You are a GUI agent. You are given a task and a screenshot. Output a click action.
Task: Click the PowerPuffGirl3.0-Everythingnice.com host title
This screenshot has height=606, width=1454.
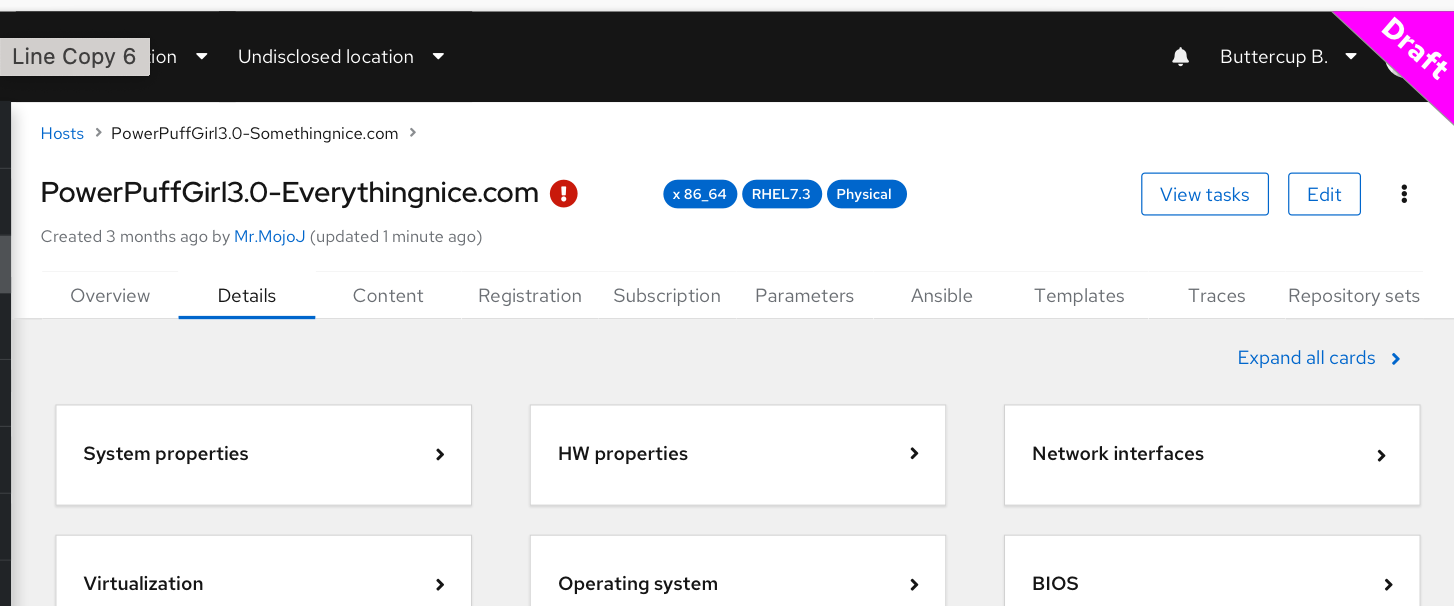[290, 193]
